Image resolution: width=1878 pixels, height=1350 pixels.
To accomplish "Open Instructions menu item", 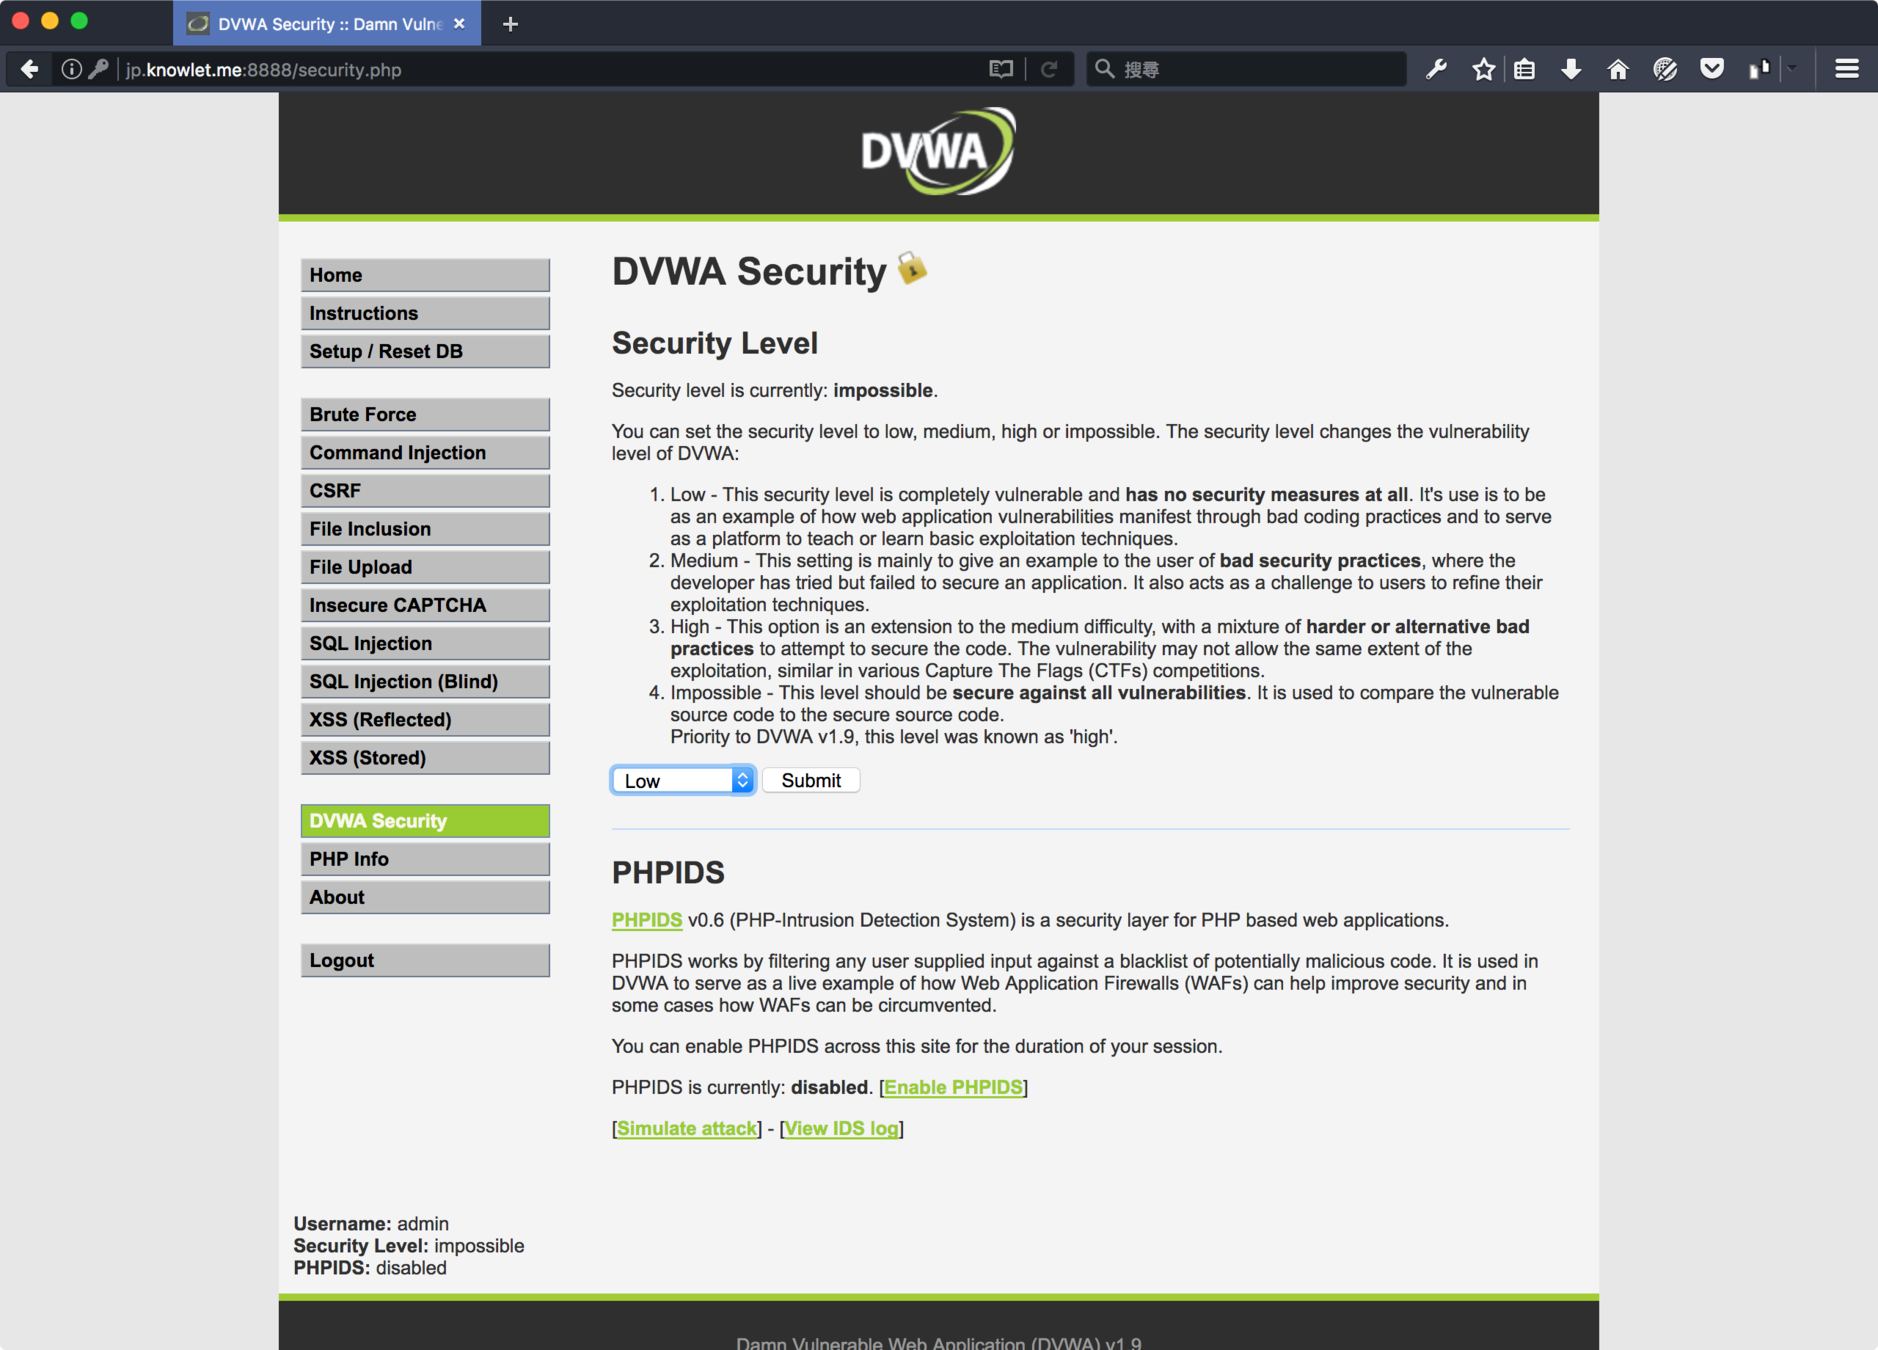I will pyautogui.click(x=425, y=313).
